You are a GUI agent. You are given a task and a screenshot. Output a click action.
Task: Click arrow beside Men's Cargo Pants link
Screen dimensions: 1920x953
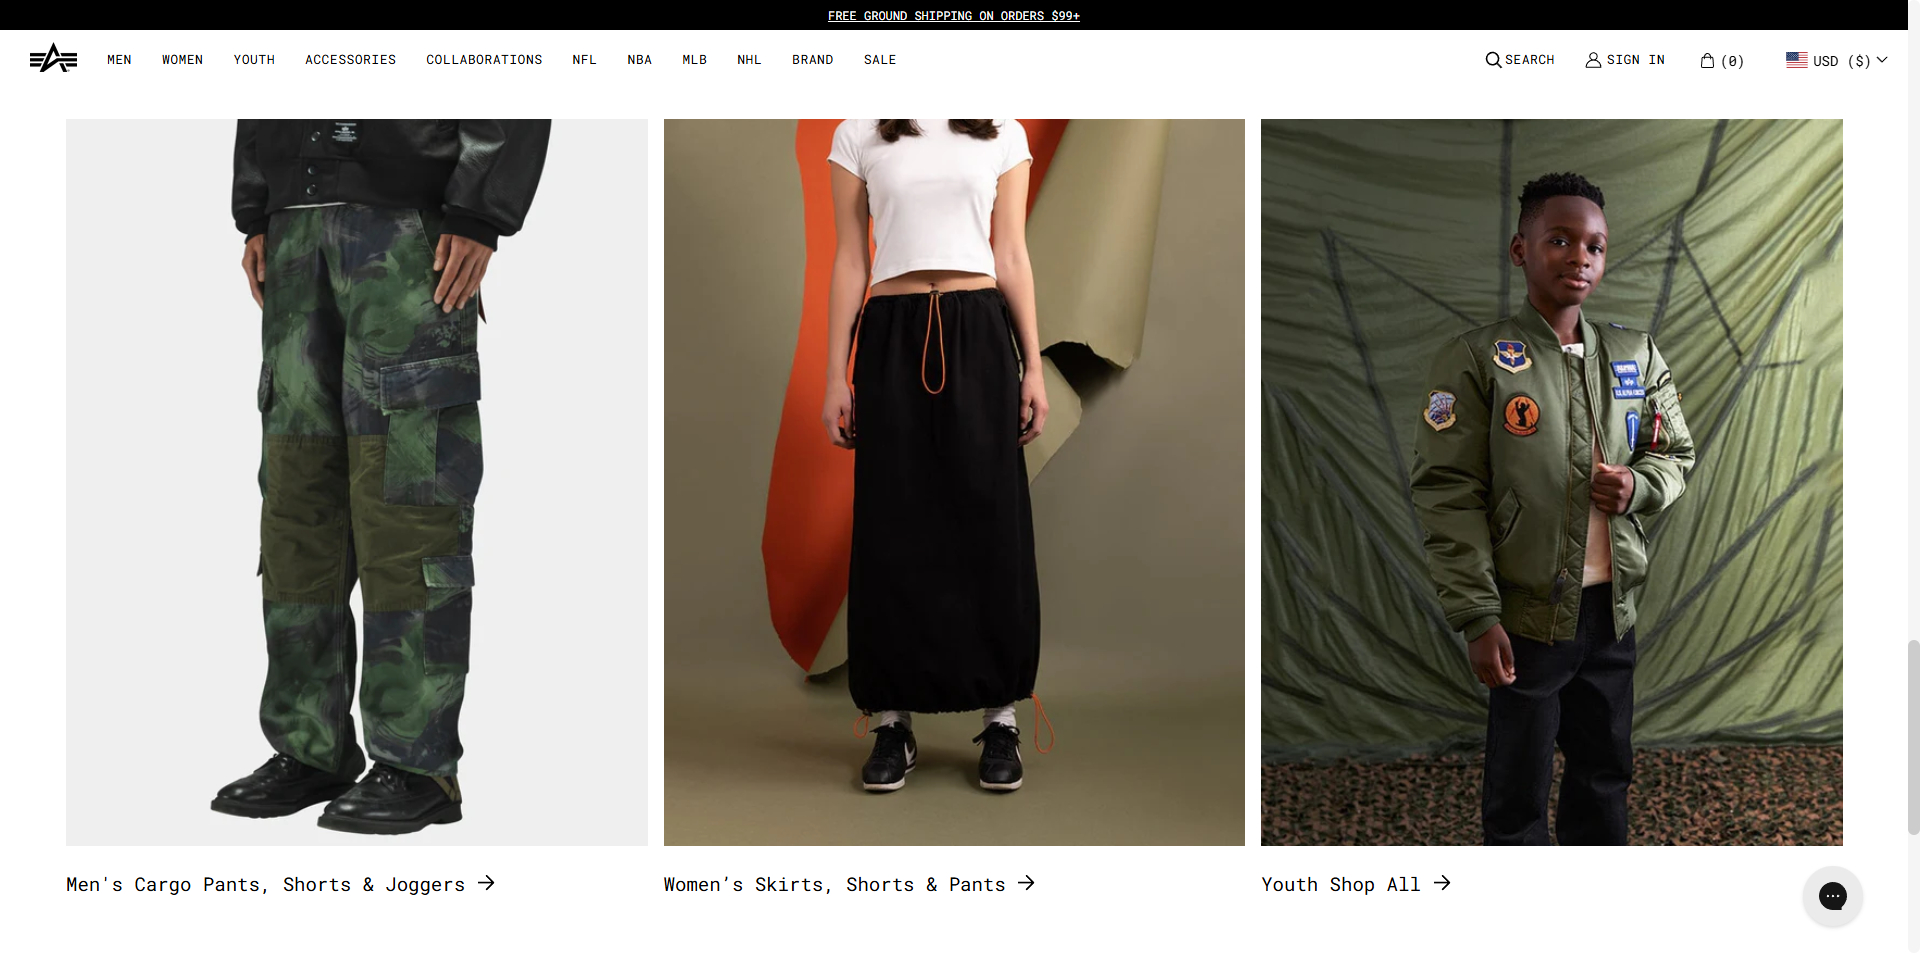click(486, 883)
